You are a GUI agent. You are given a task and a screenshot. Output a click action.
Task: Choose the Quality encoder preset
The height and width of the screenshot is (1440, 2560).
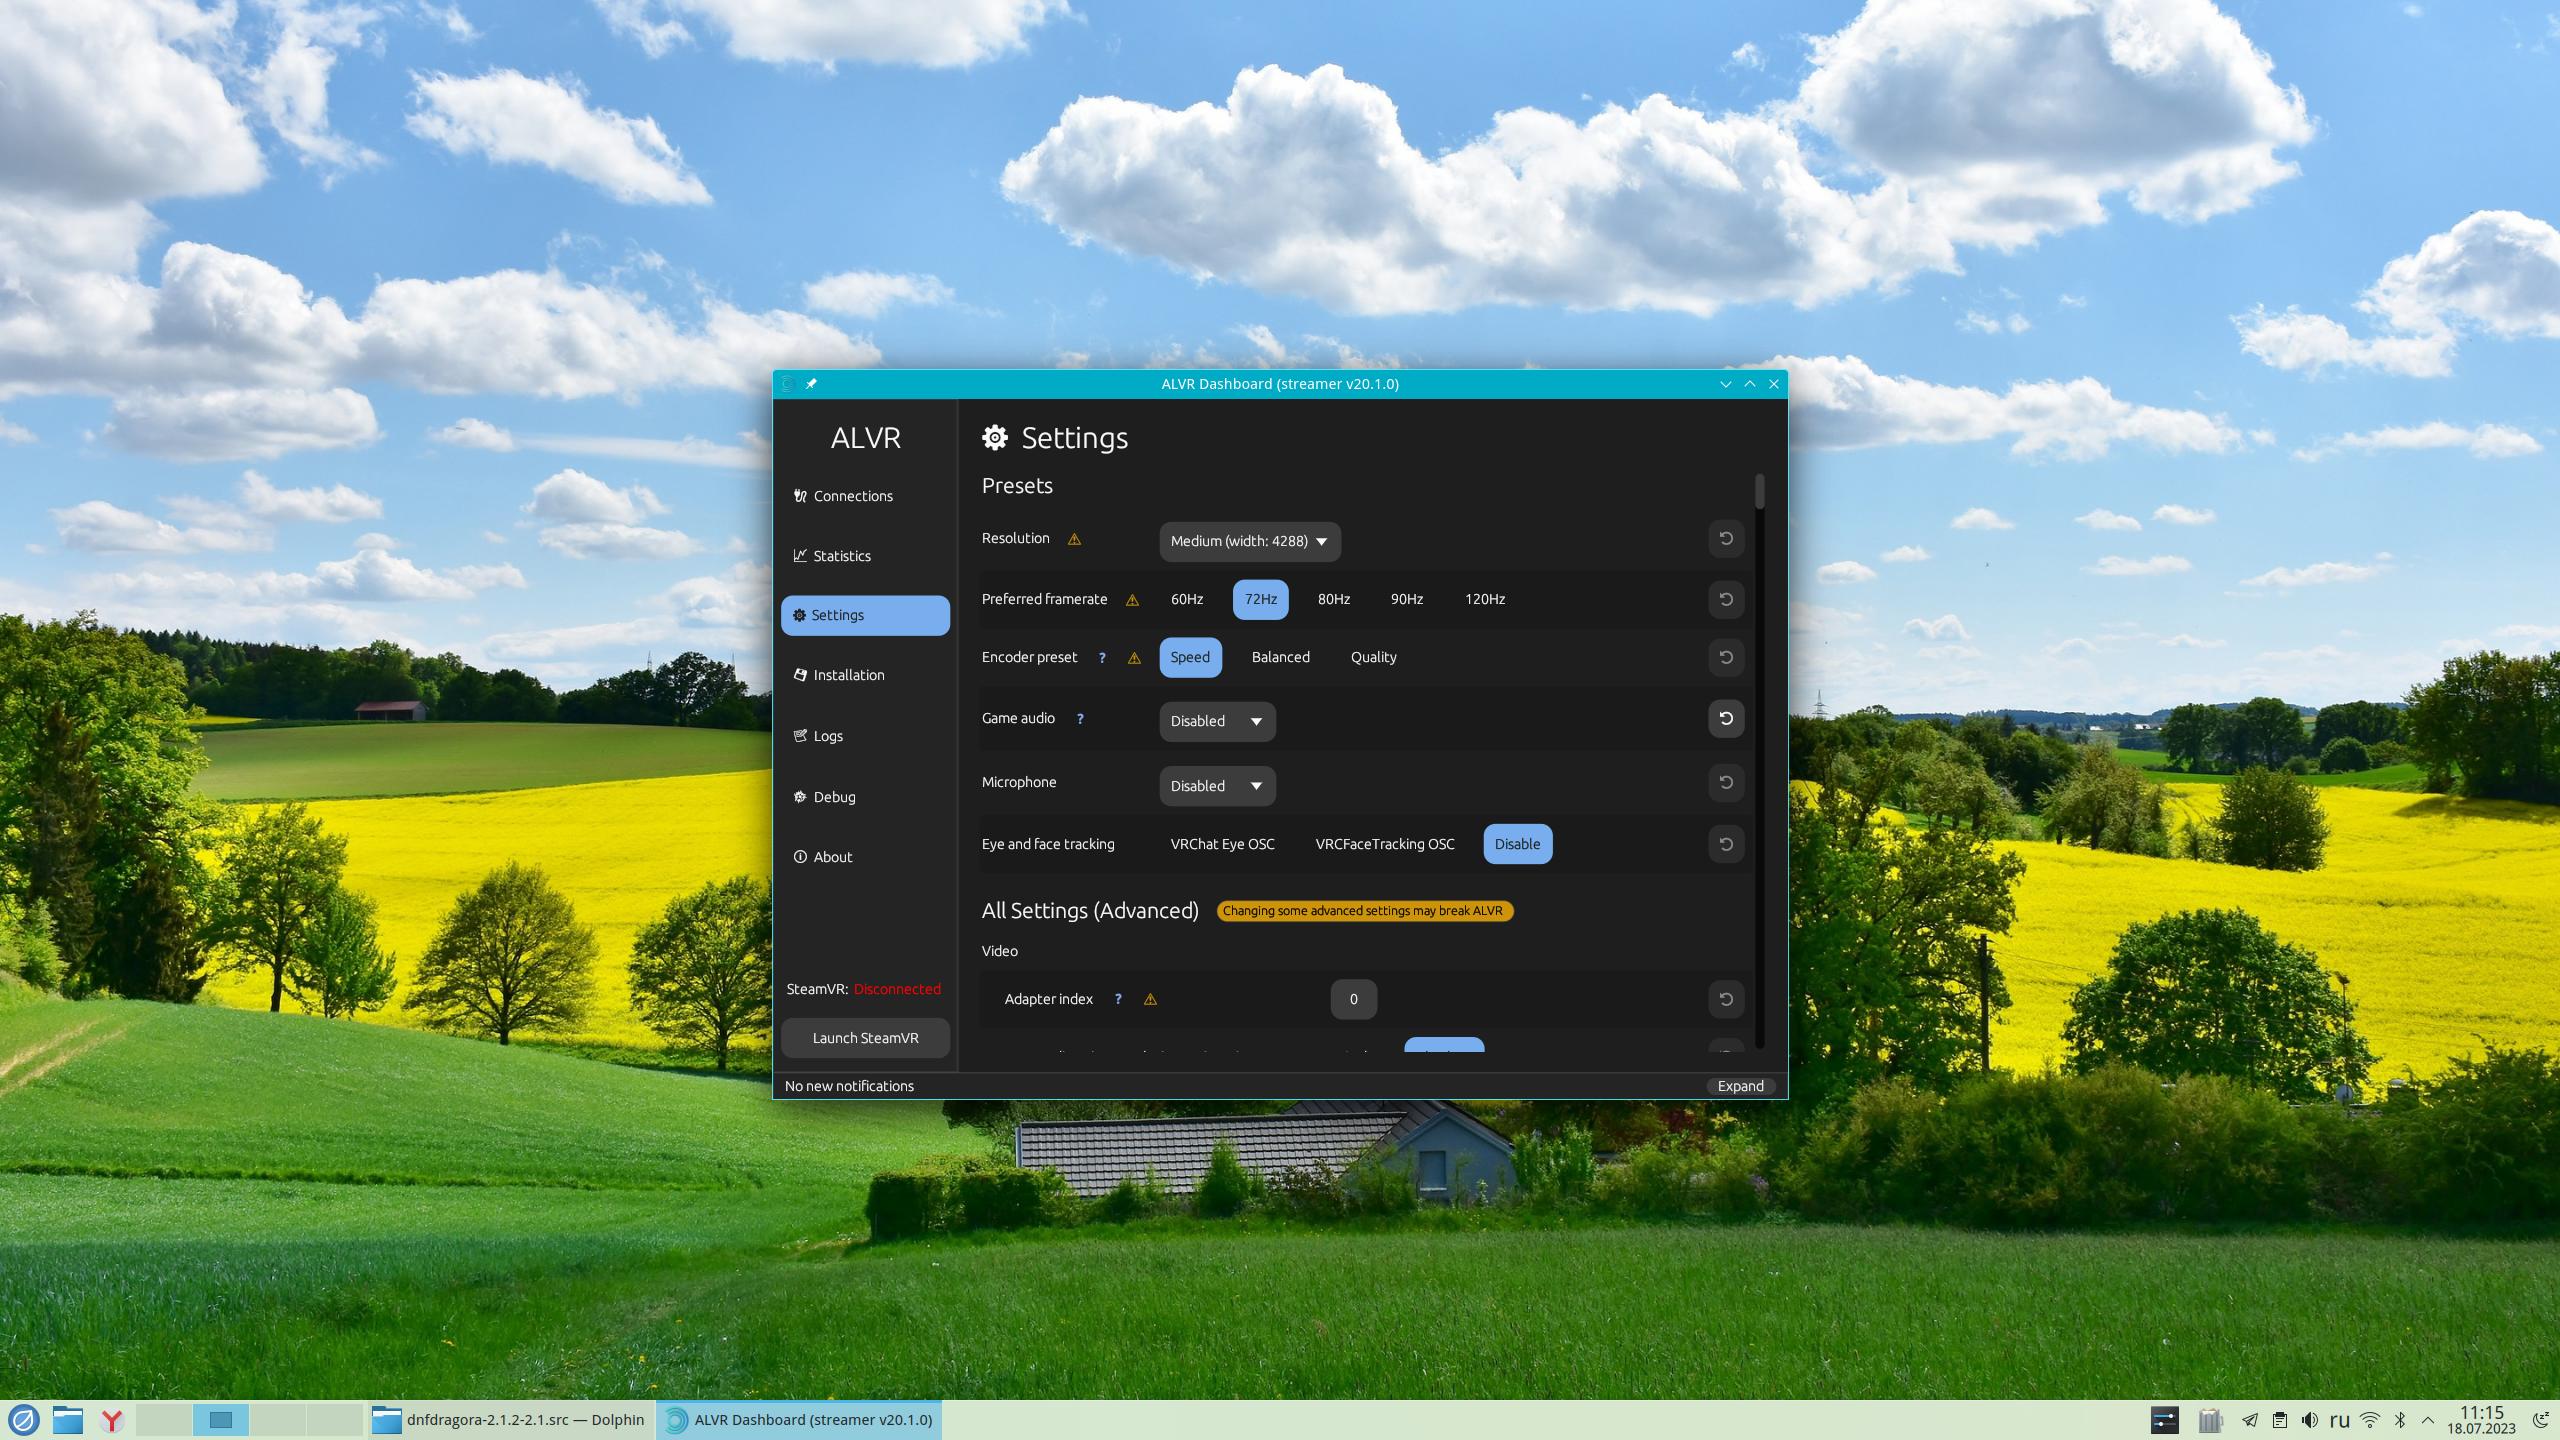coord(1373,658)
